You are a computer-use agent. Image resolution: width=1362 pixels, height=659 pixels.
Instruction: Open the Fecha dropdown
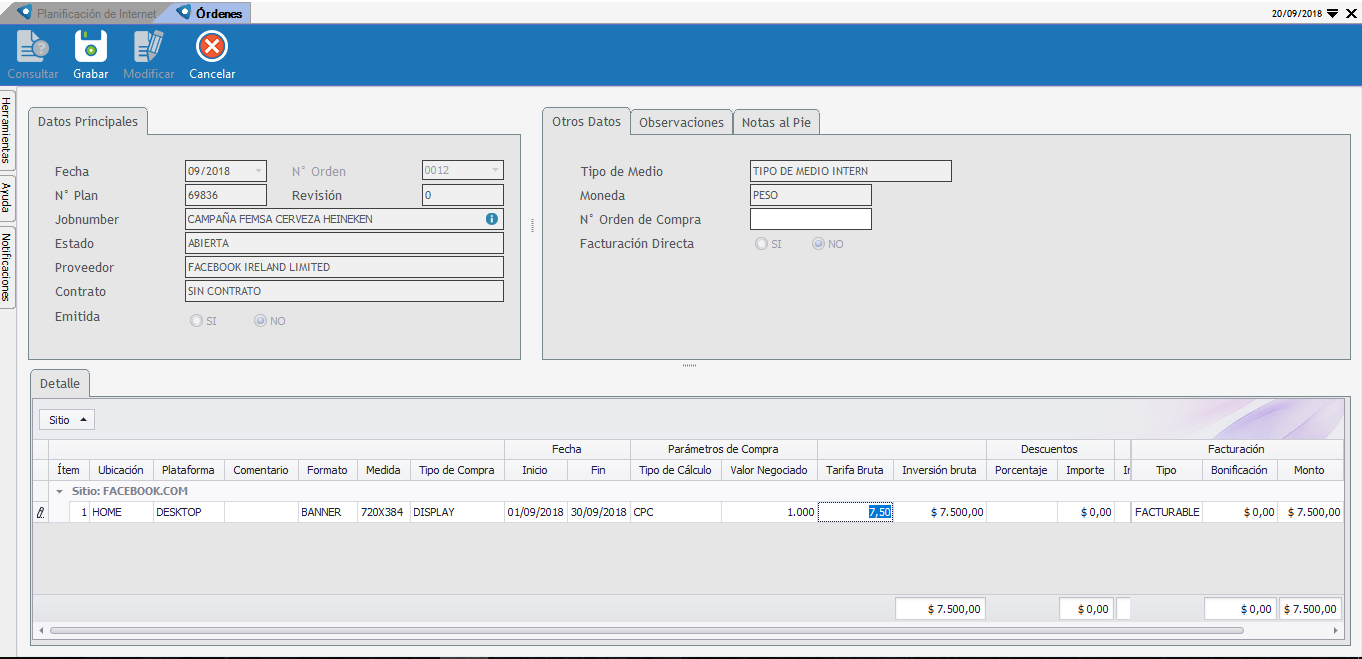(259, 171)
